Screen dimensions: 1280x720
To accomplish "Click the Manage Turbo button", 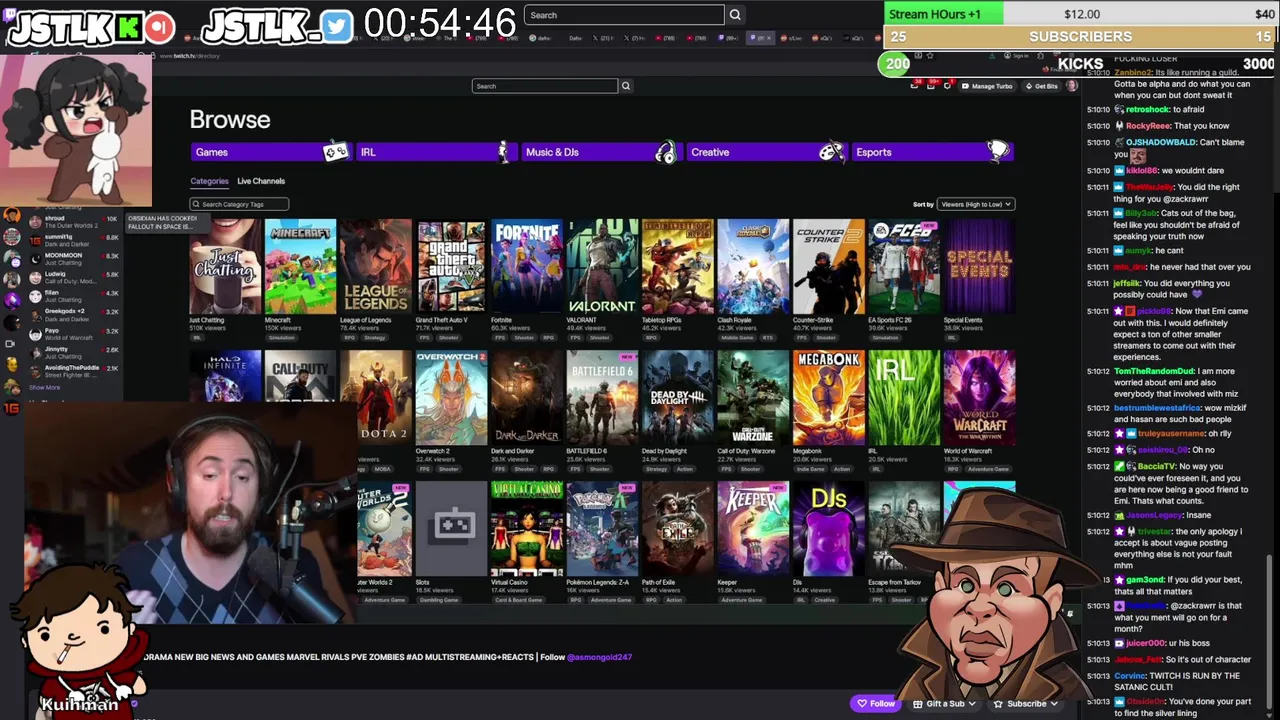I will (986, 86).
